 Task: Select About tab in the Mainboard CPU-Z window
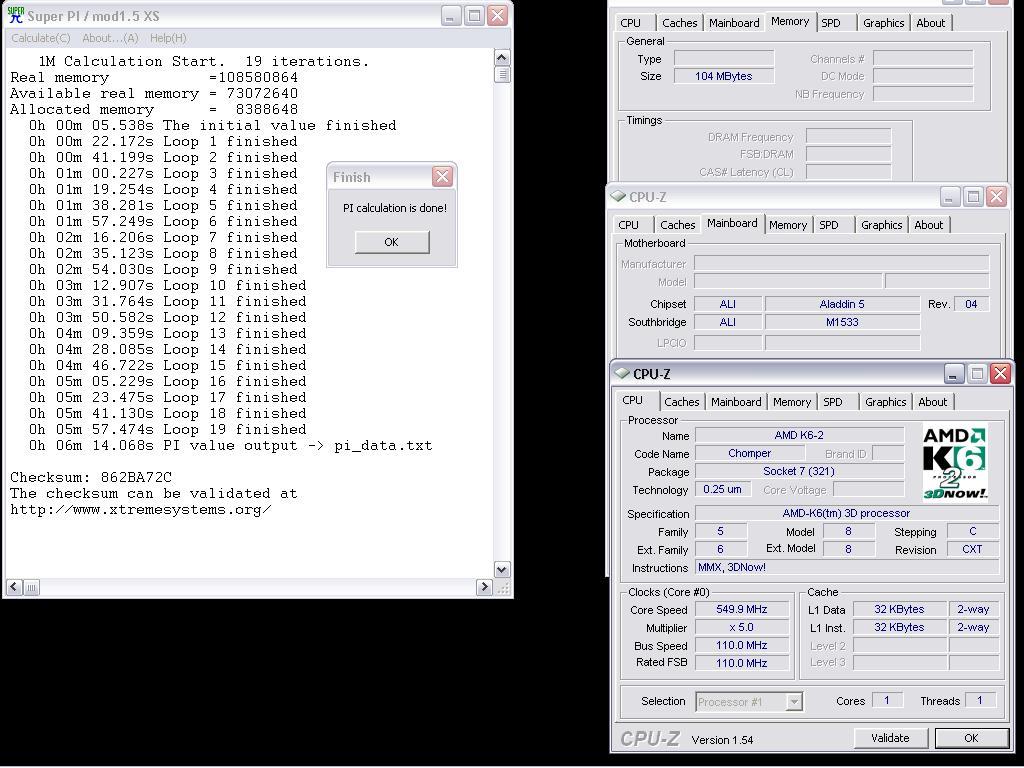coord(929,225)
